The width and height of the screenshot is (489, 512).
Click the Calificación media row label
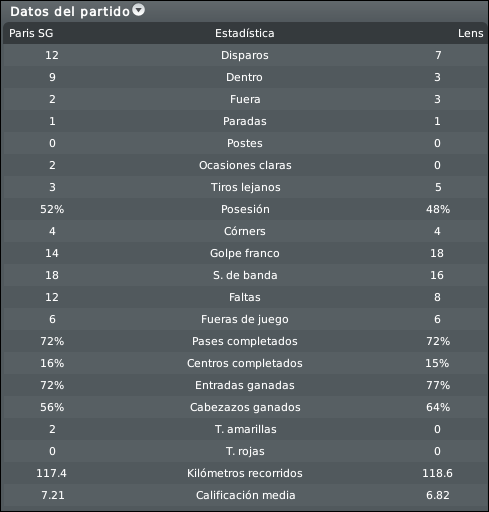(x=246, y=495)
